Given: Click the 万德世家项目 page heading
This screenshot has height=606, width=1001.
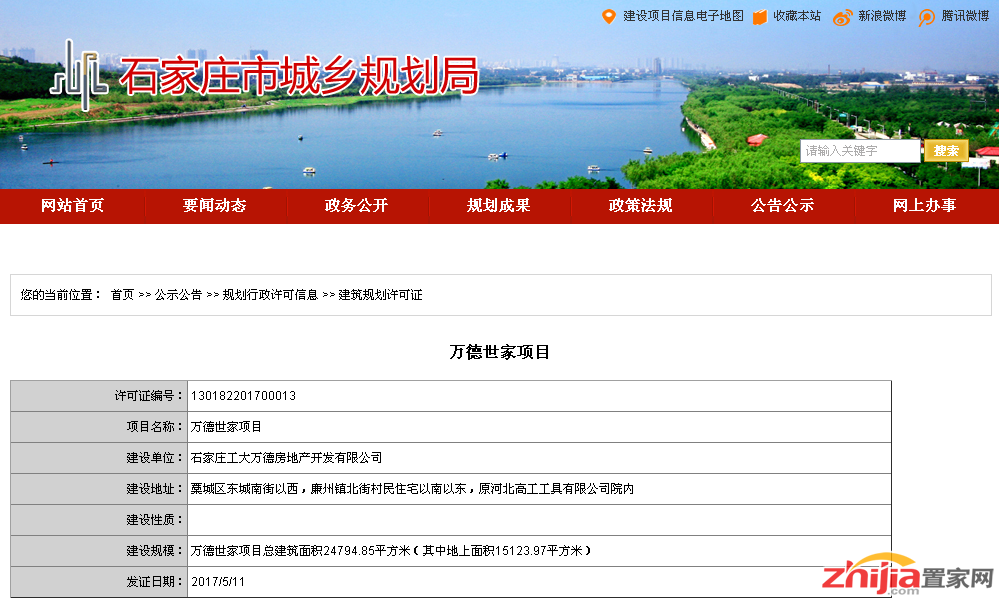Looking at the screenshot, I should pos(499,352).
